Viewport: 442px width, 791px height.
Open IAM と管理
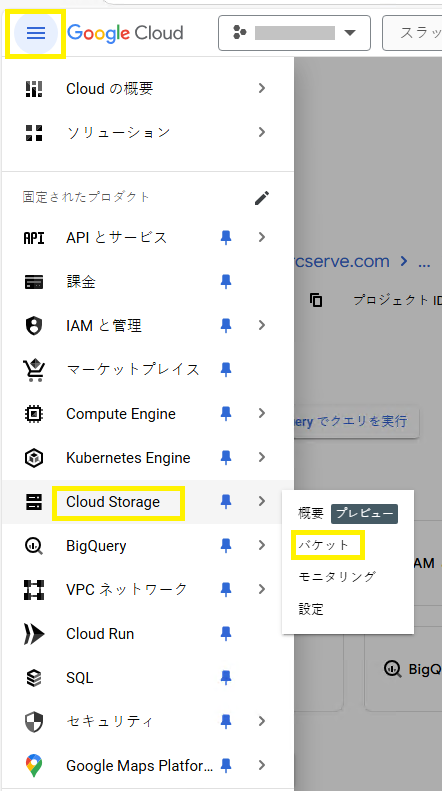tap(103, 325)
